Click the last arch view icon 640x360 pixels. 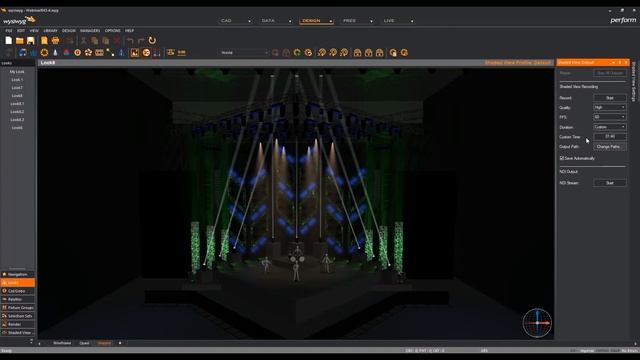click(380, 53)
